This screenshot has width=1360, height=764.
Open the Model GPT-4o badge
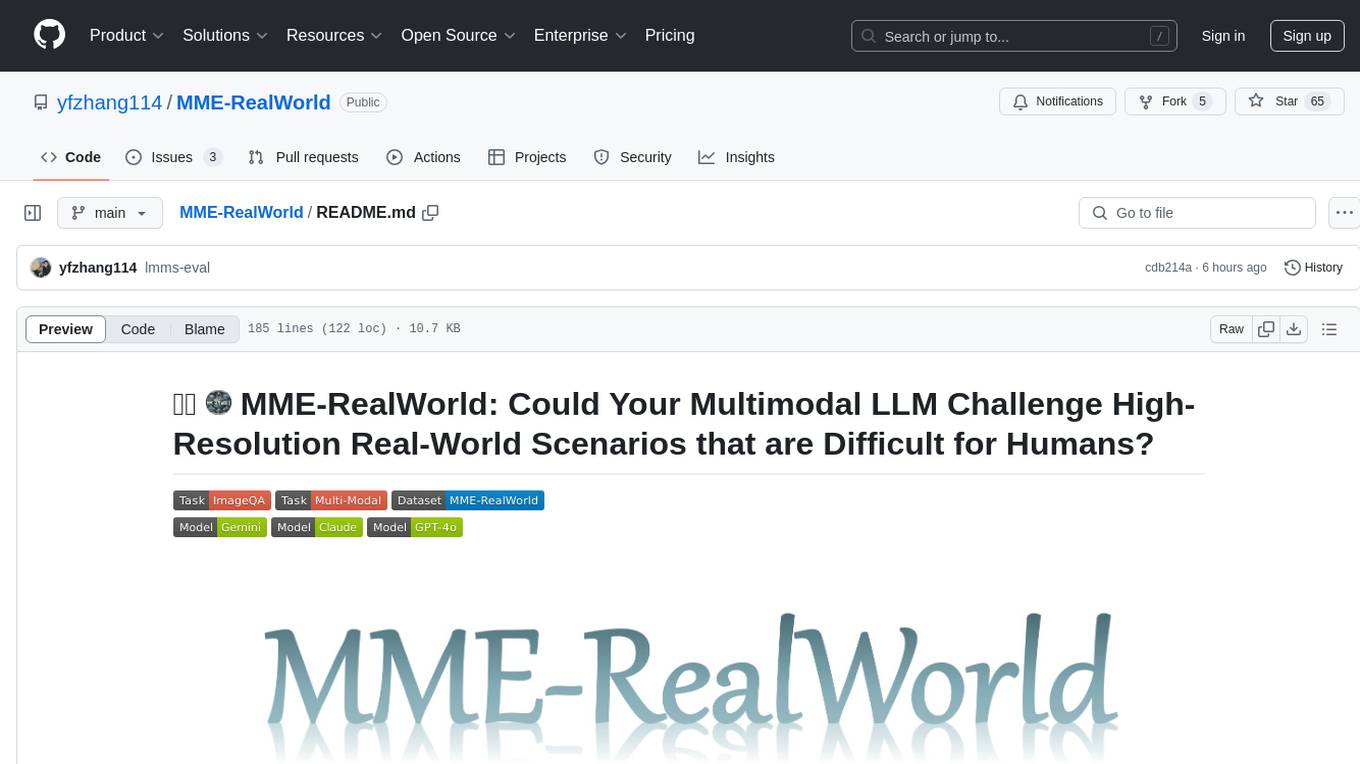coord(415,527)
